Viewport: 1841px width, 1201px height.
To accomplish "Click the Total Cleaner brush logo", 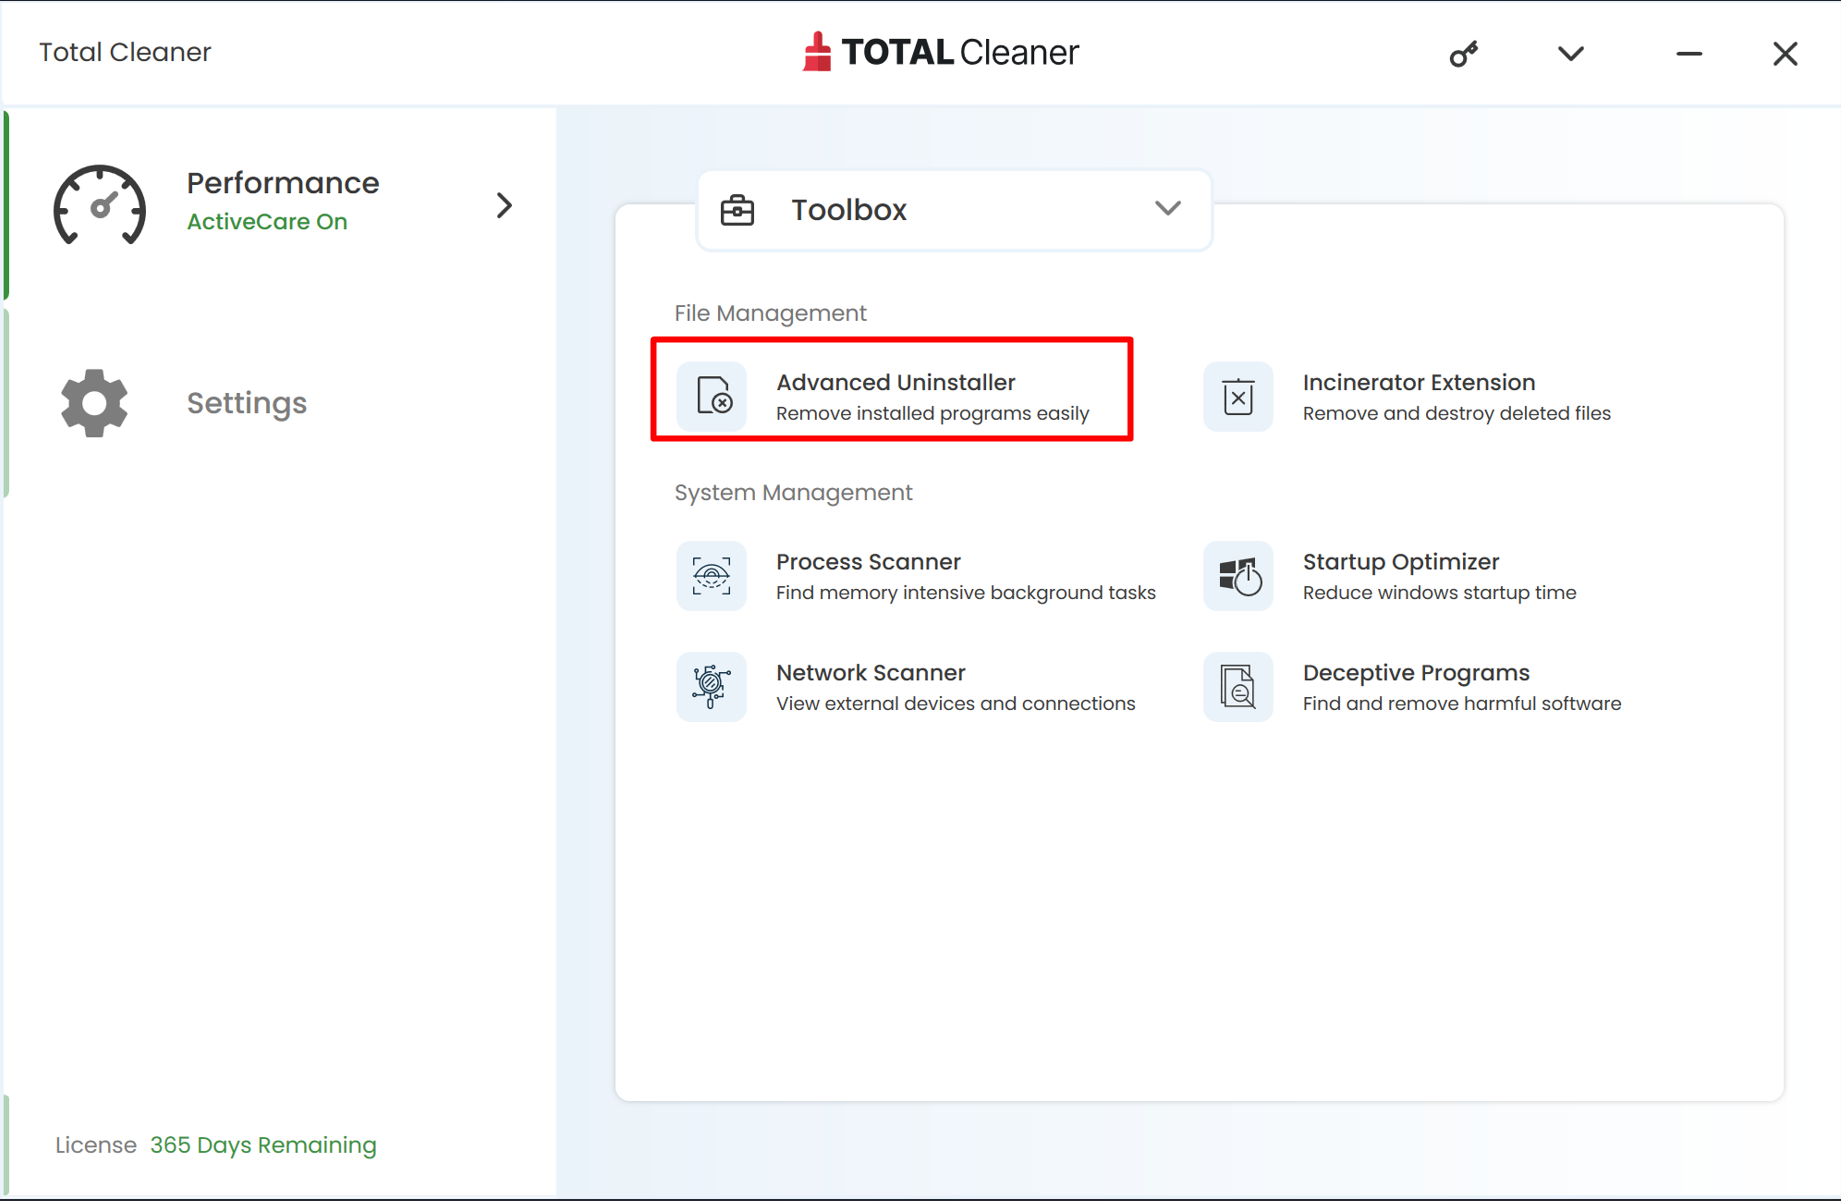I will click(817, 52).
